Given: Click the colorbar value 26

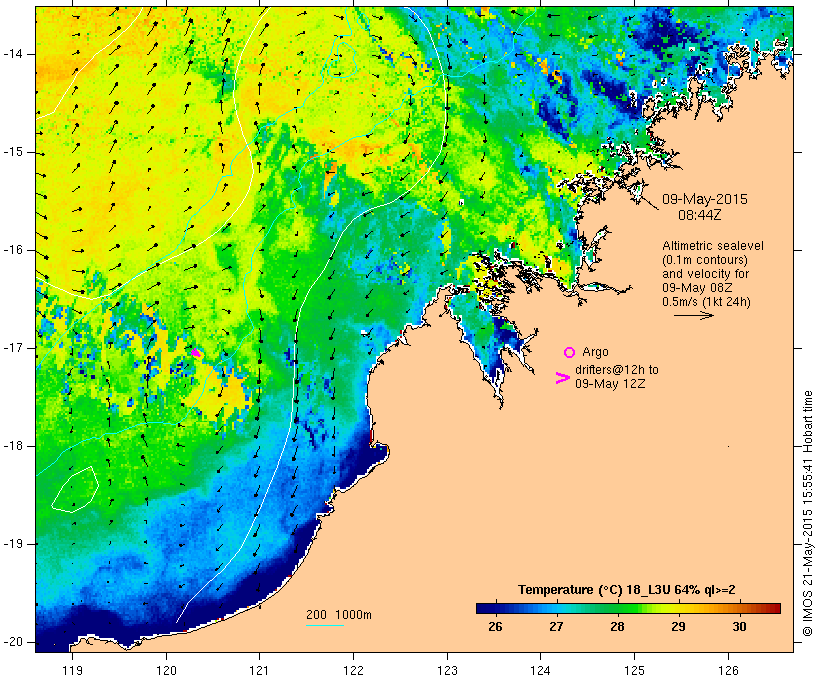Looking at the screenshot, I should click(495, 627).
